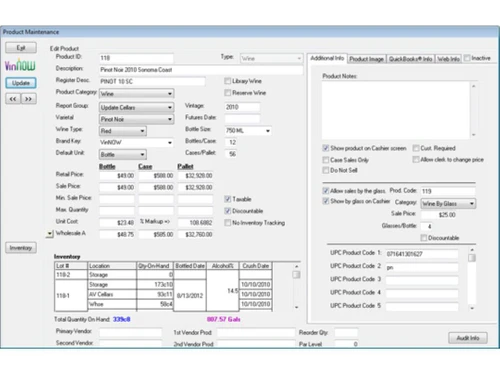Image resolution: width=500 pixels, height=375 pixels.
Task: Enable the Reserve Wine checkbox
Action: point(228,93)
